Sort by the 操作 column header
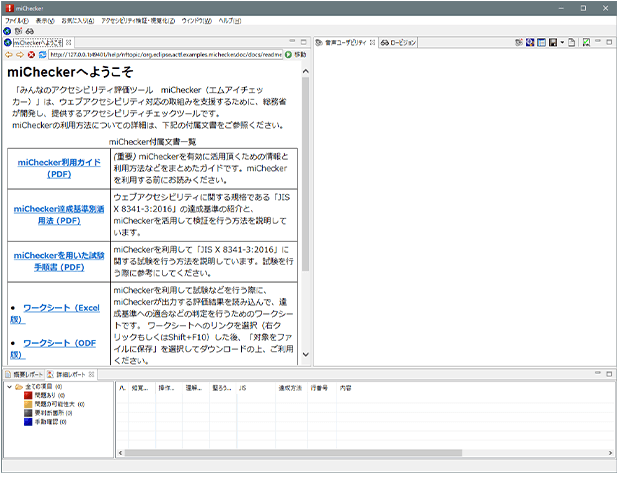This screenshot has width=618, height=480. pyautogui.click(x=169, y=388)
